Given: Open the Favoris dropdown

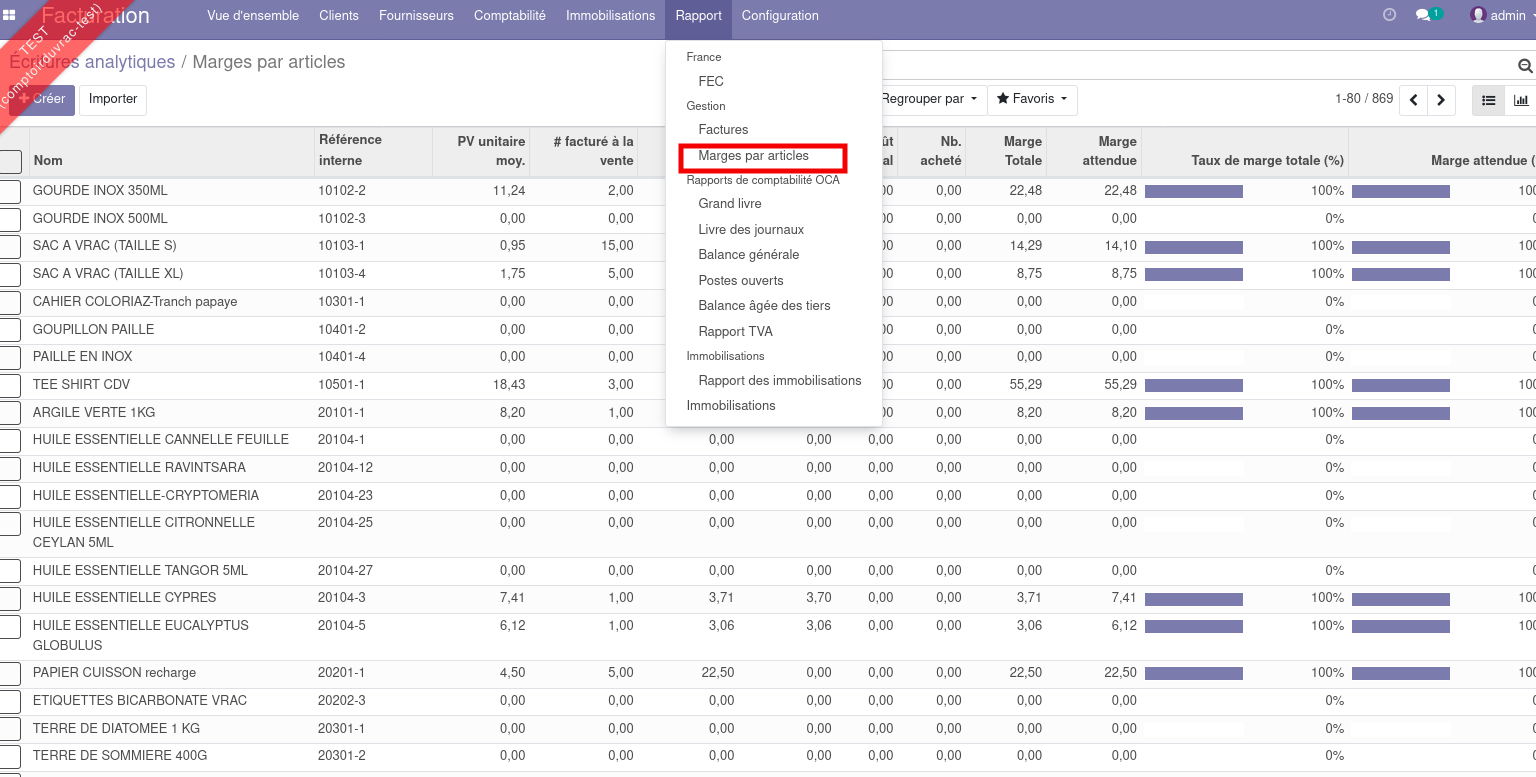Looking at the screenshot, I should pos(1031,99).
